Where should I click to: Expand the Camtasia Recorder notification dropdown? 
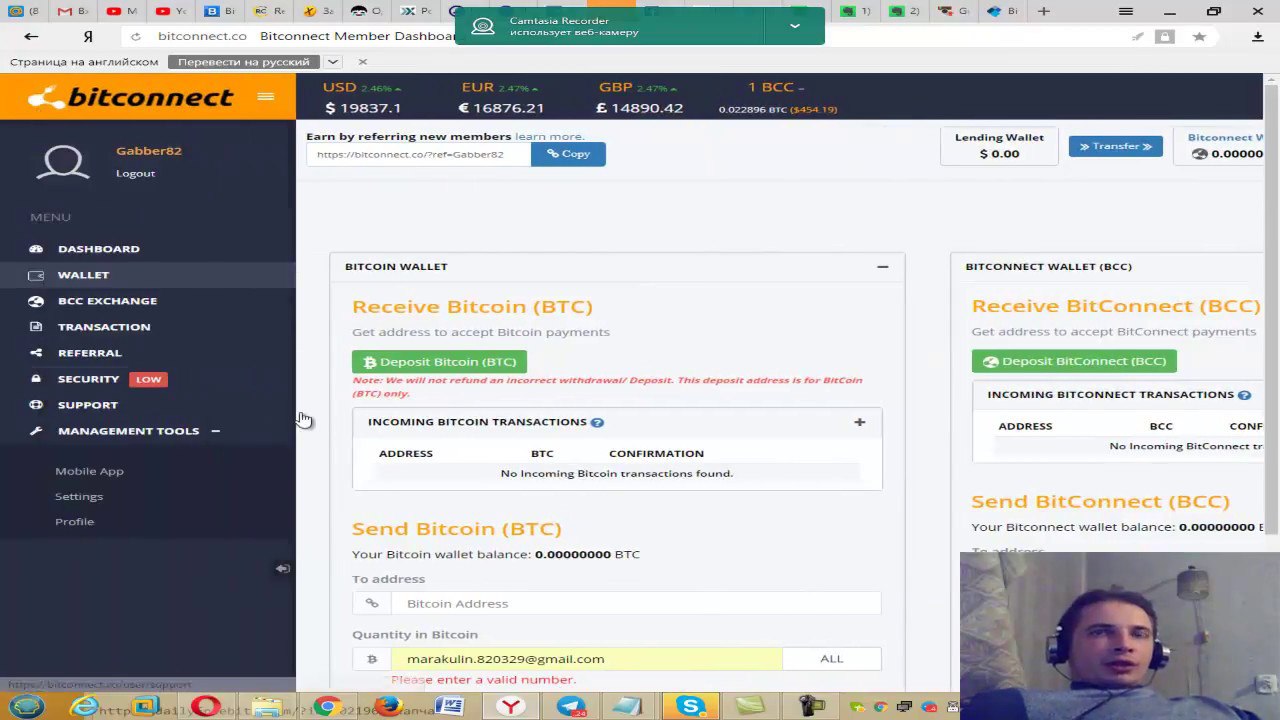(795, 26)
